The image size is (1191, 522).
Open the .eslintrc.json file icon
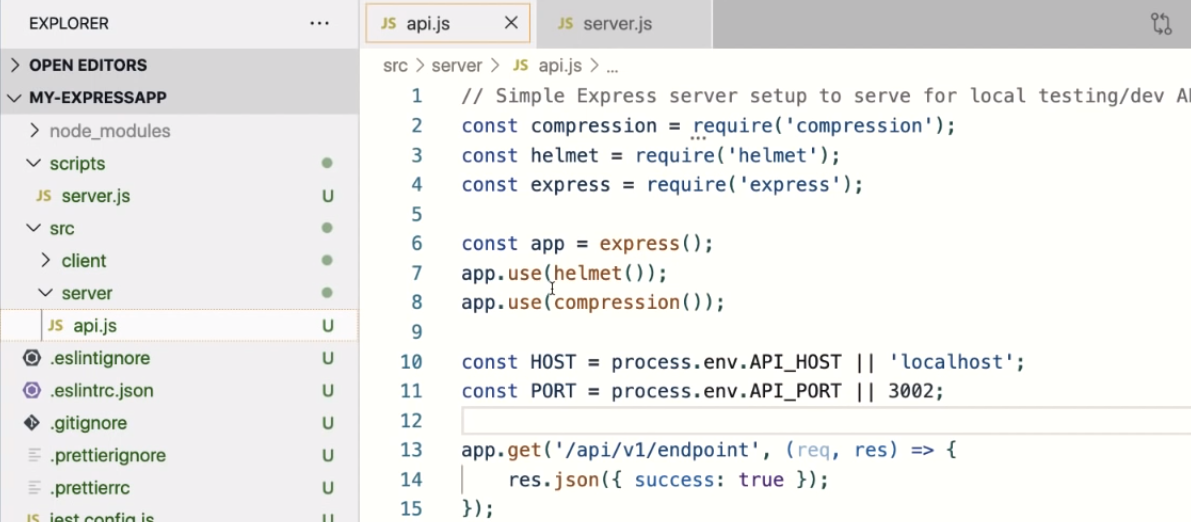pyautogui.click(x=32, y=391)
